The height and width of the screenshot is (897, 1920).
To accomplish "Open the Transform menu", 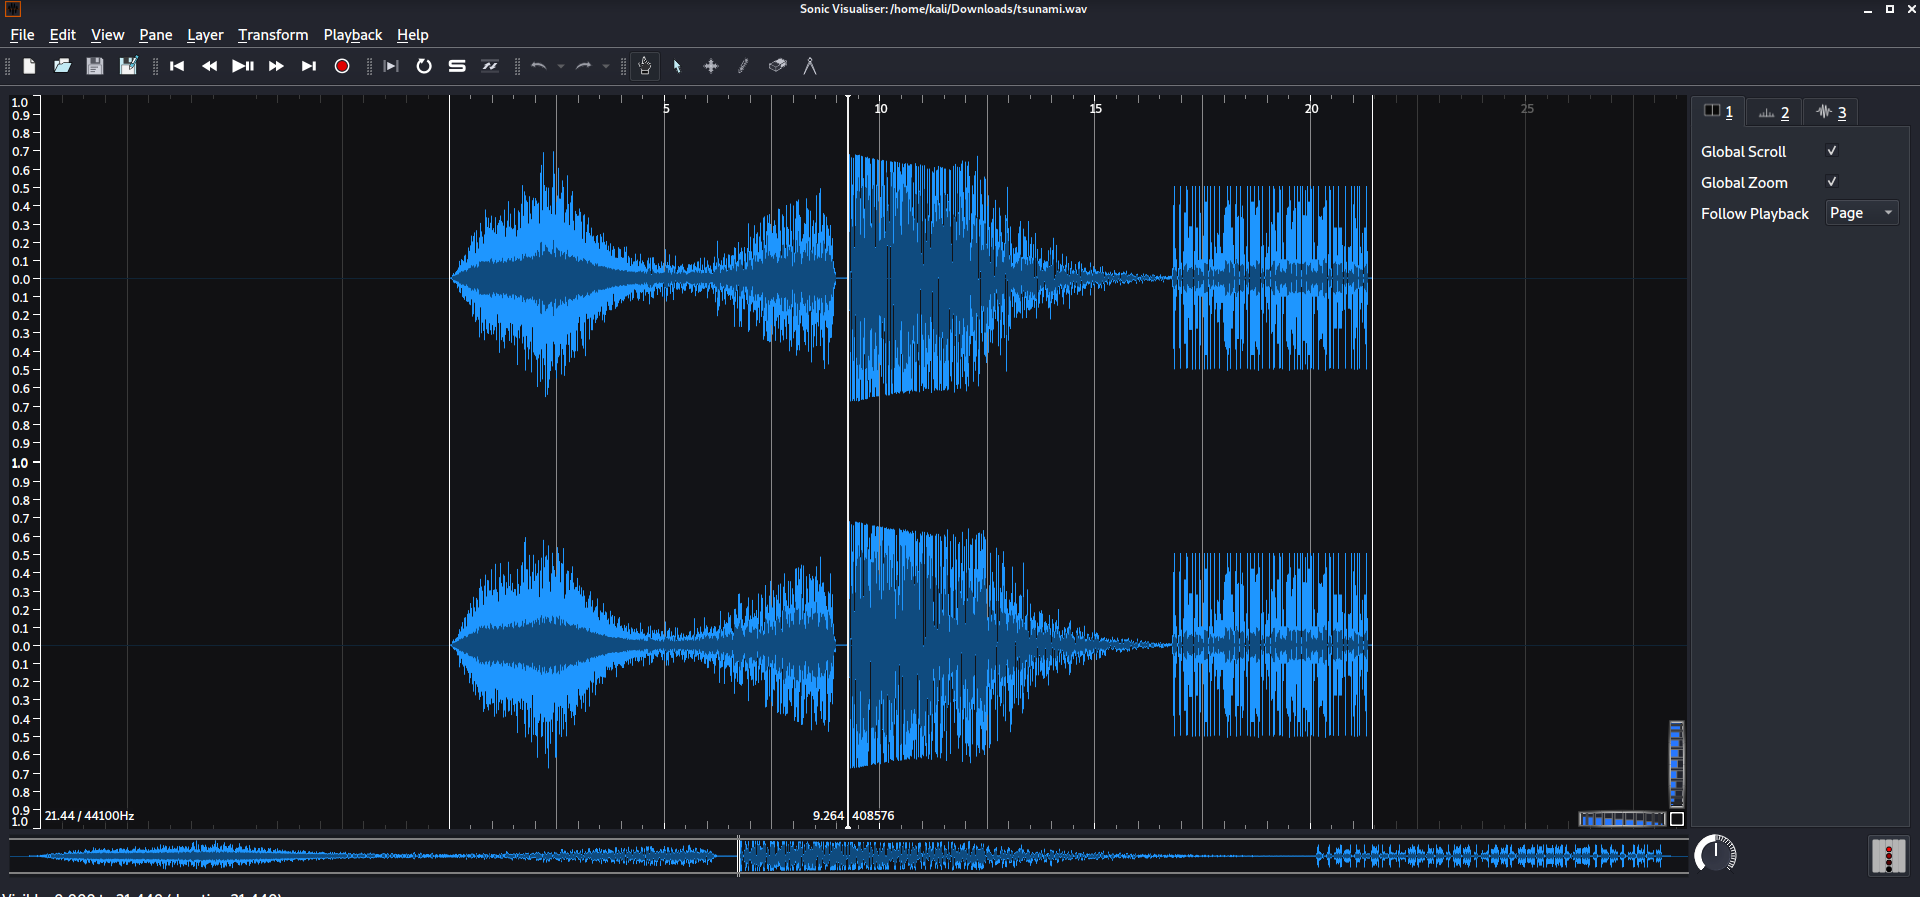I will point(273,35).
